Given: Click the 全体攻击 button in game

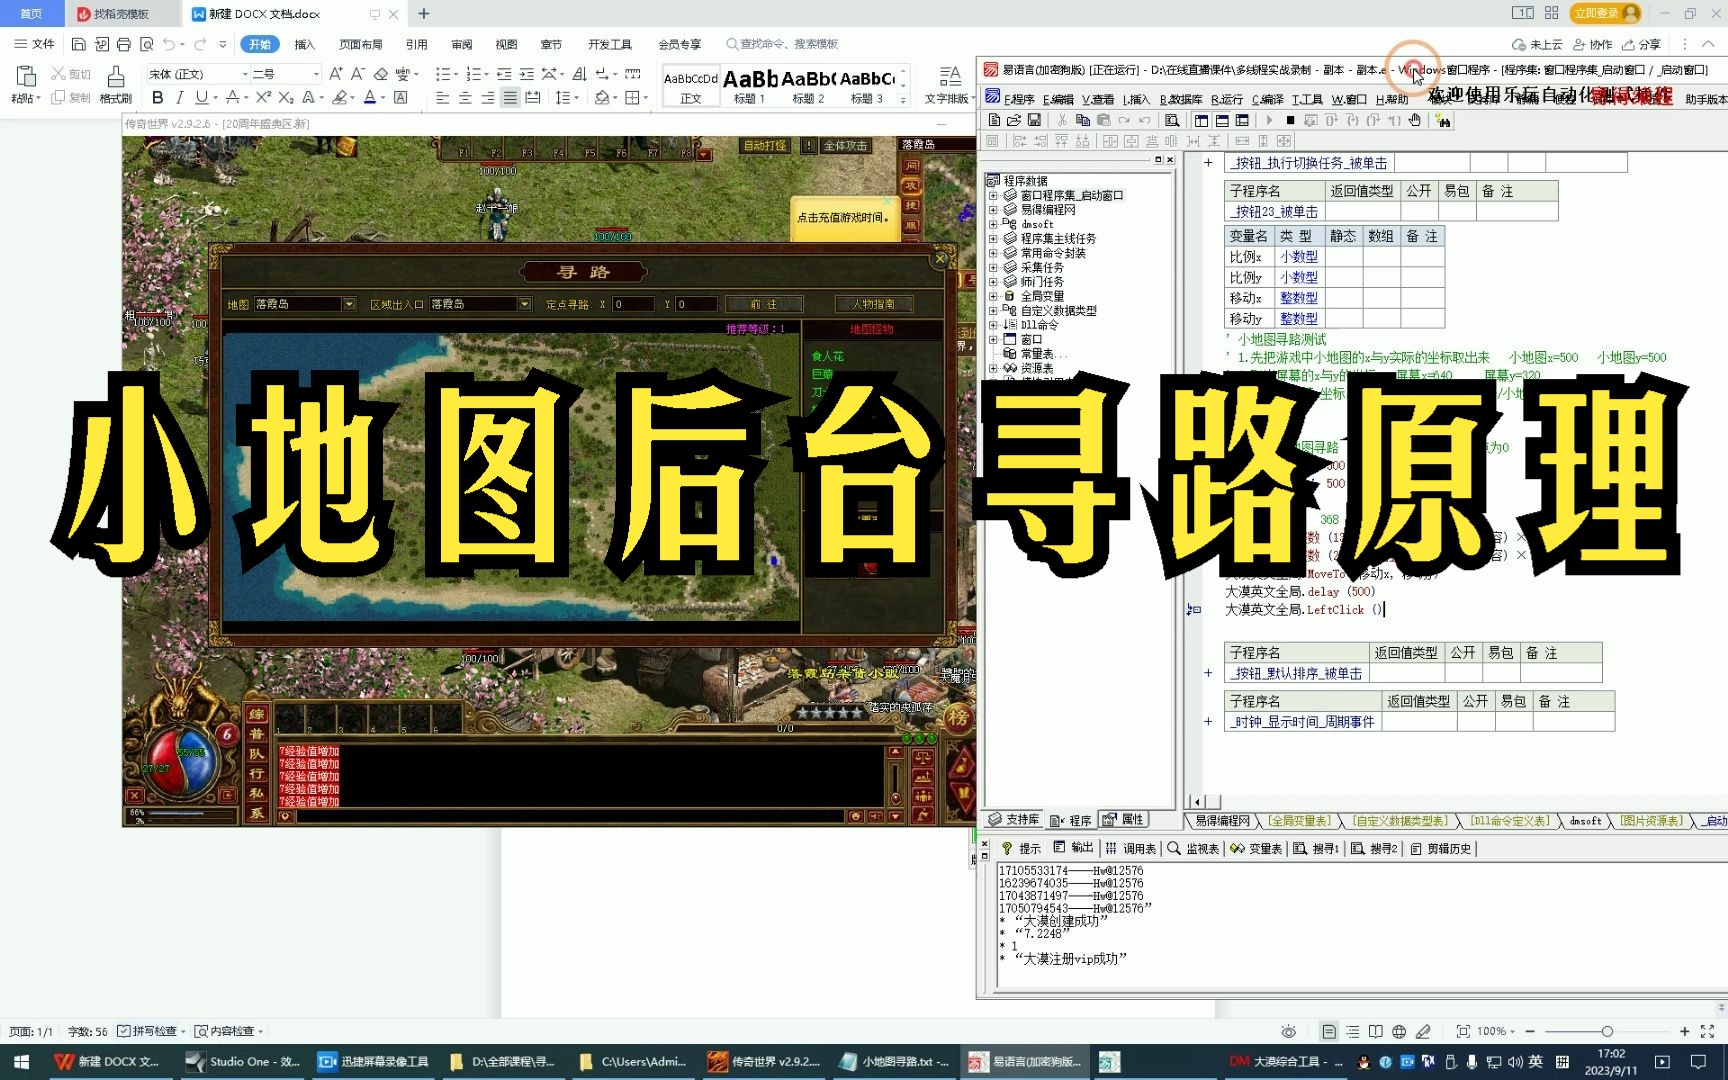Looking at the screenshot, I should pos(845,146).
